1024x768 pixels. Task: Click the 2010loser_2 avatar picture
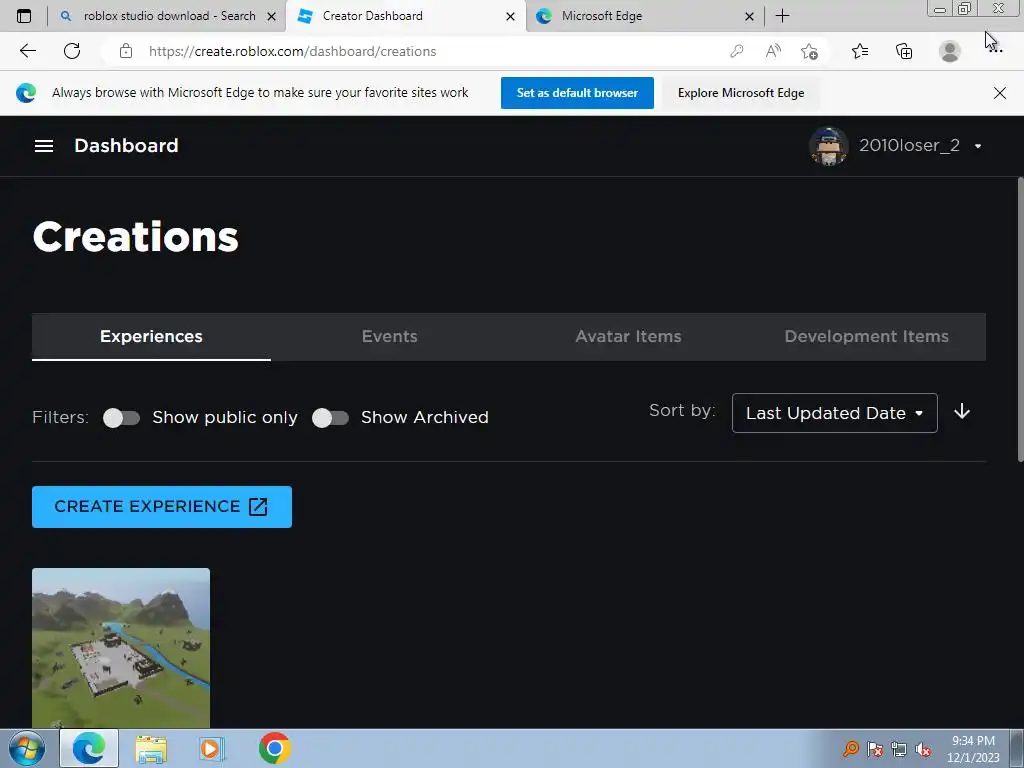click(x=829, y=146)
